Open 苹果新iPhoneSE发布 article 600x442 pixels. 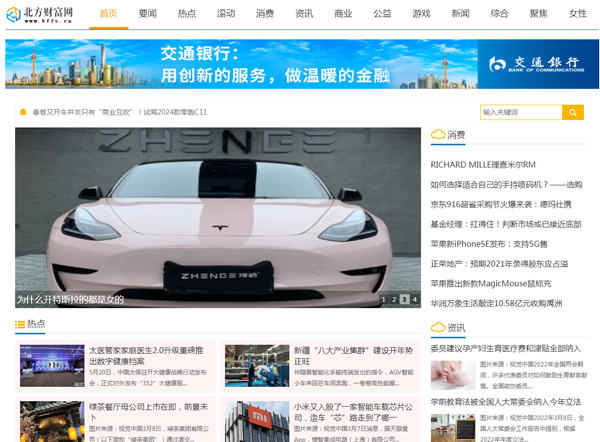(x=489, y=244)
